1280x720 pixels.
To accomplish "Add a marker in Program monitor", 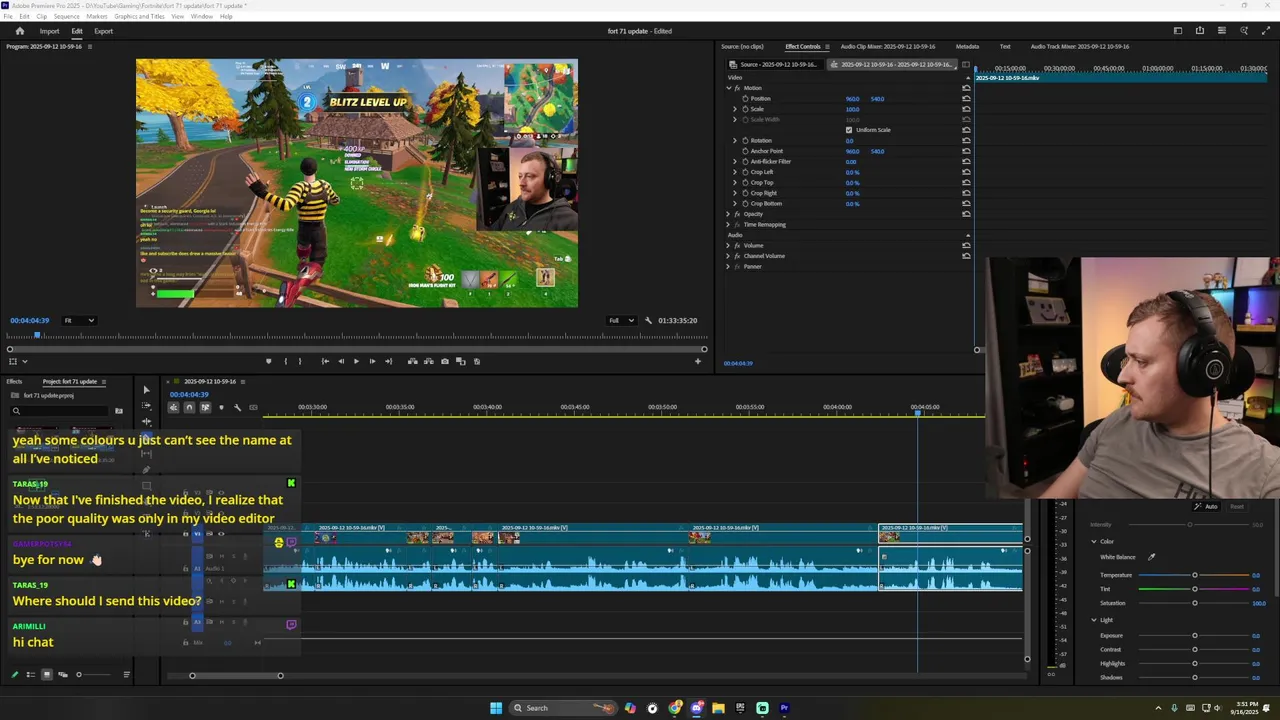I will [268, 361].
